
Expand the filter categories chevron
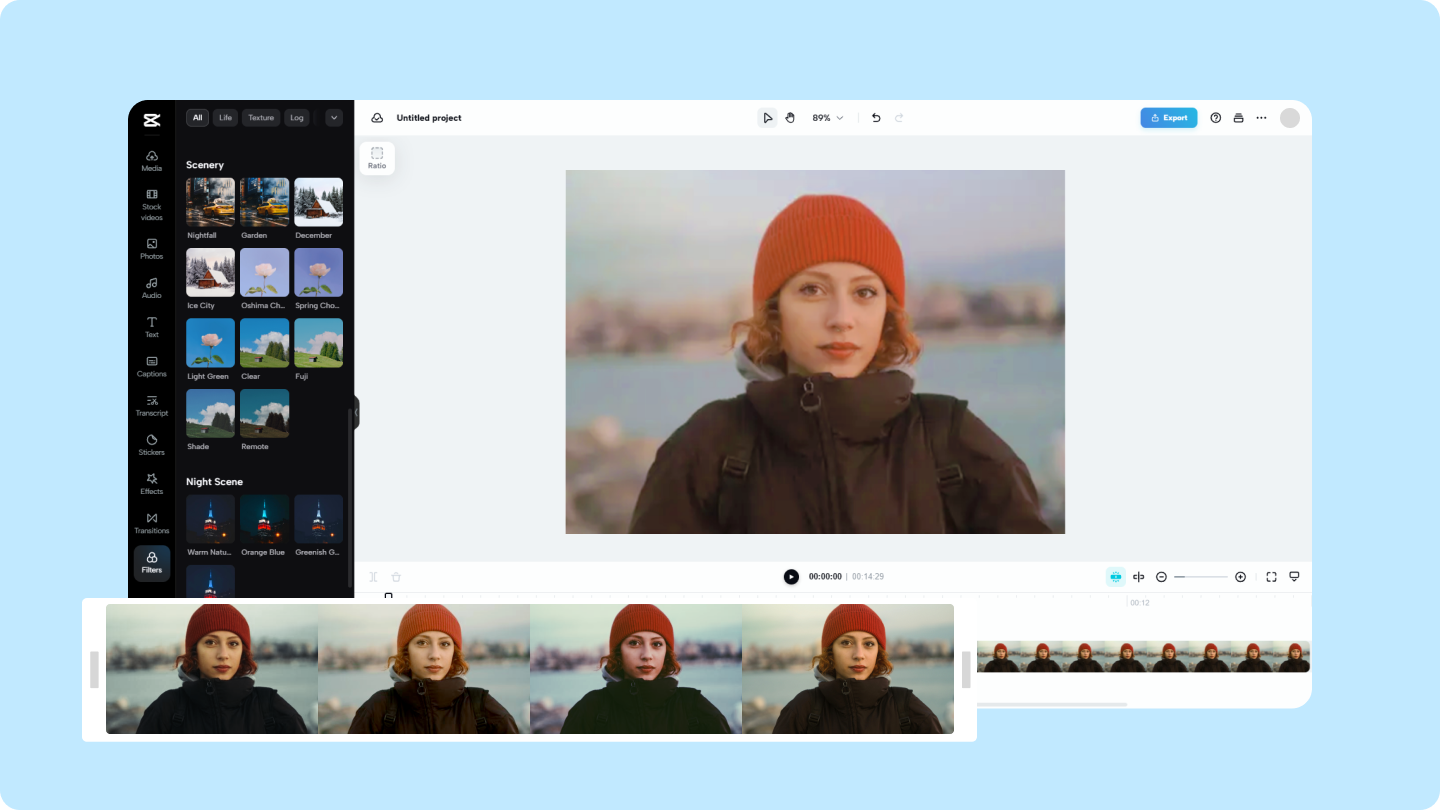coord(334,118)
